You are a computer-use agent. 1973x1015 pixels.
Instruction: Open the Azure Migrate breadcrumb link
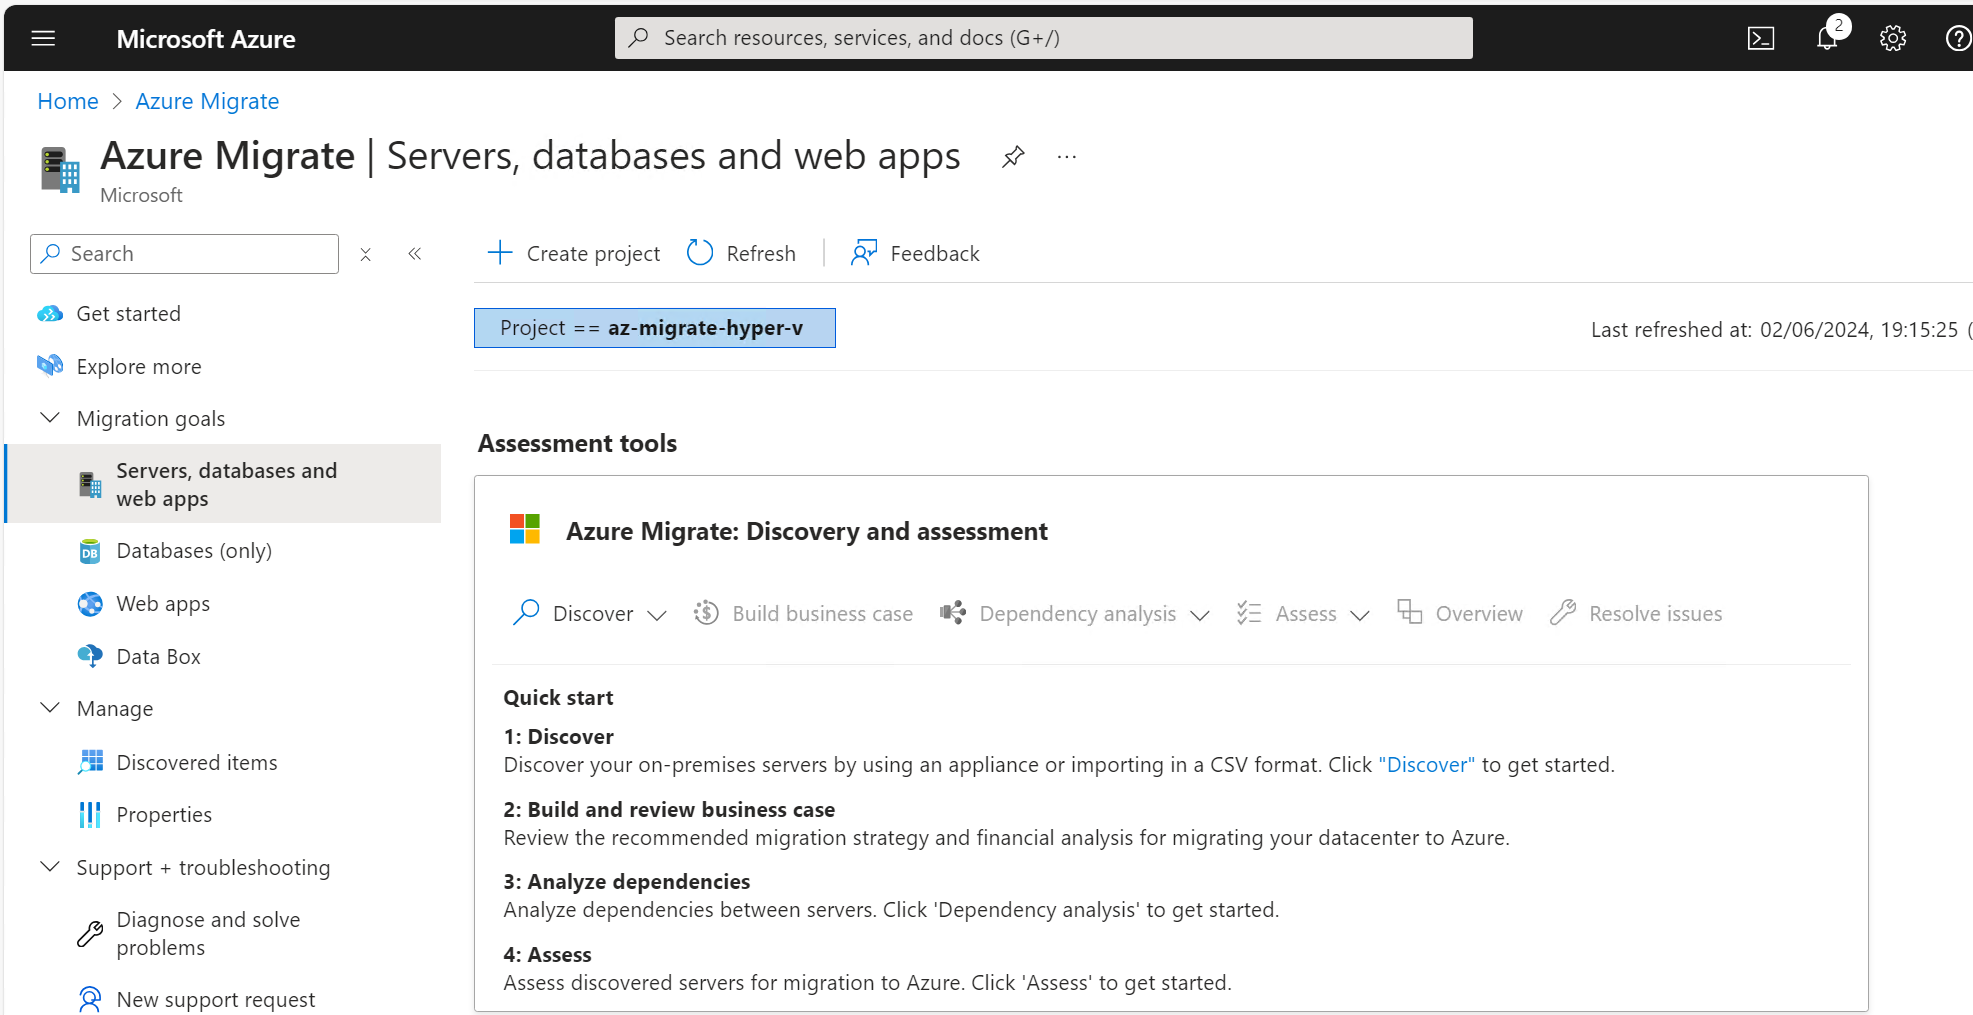click(207, 101)
